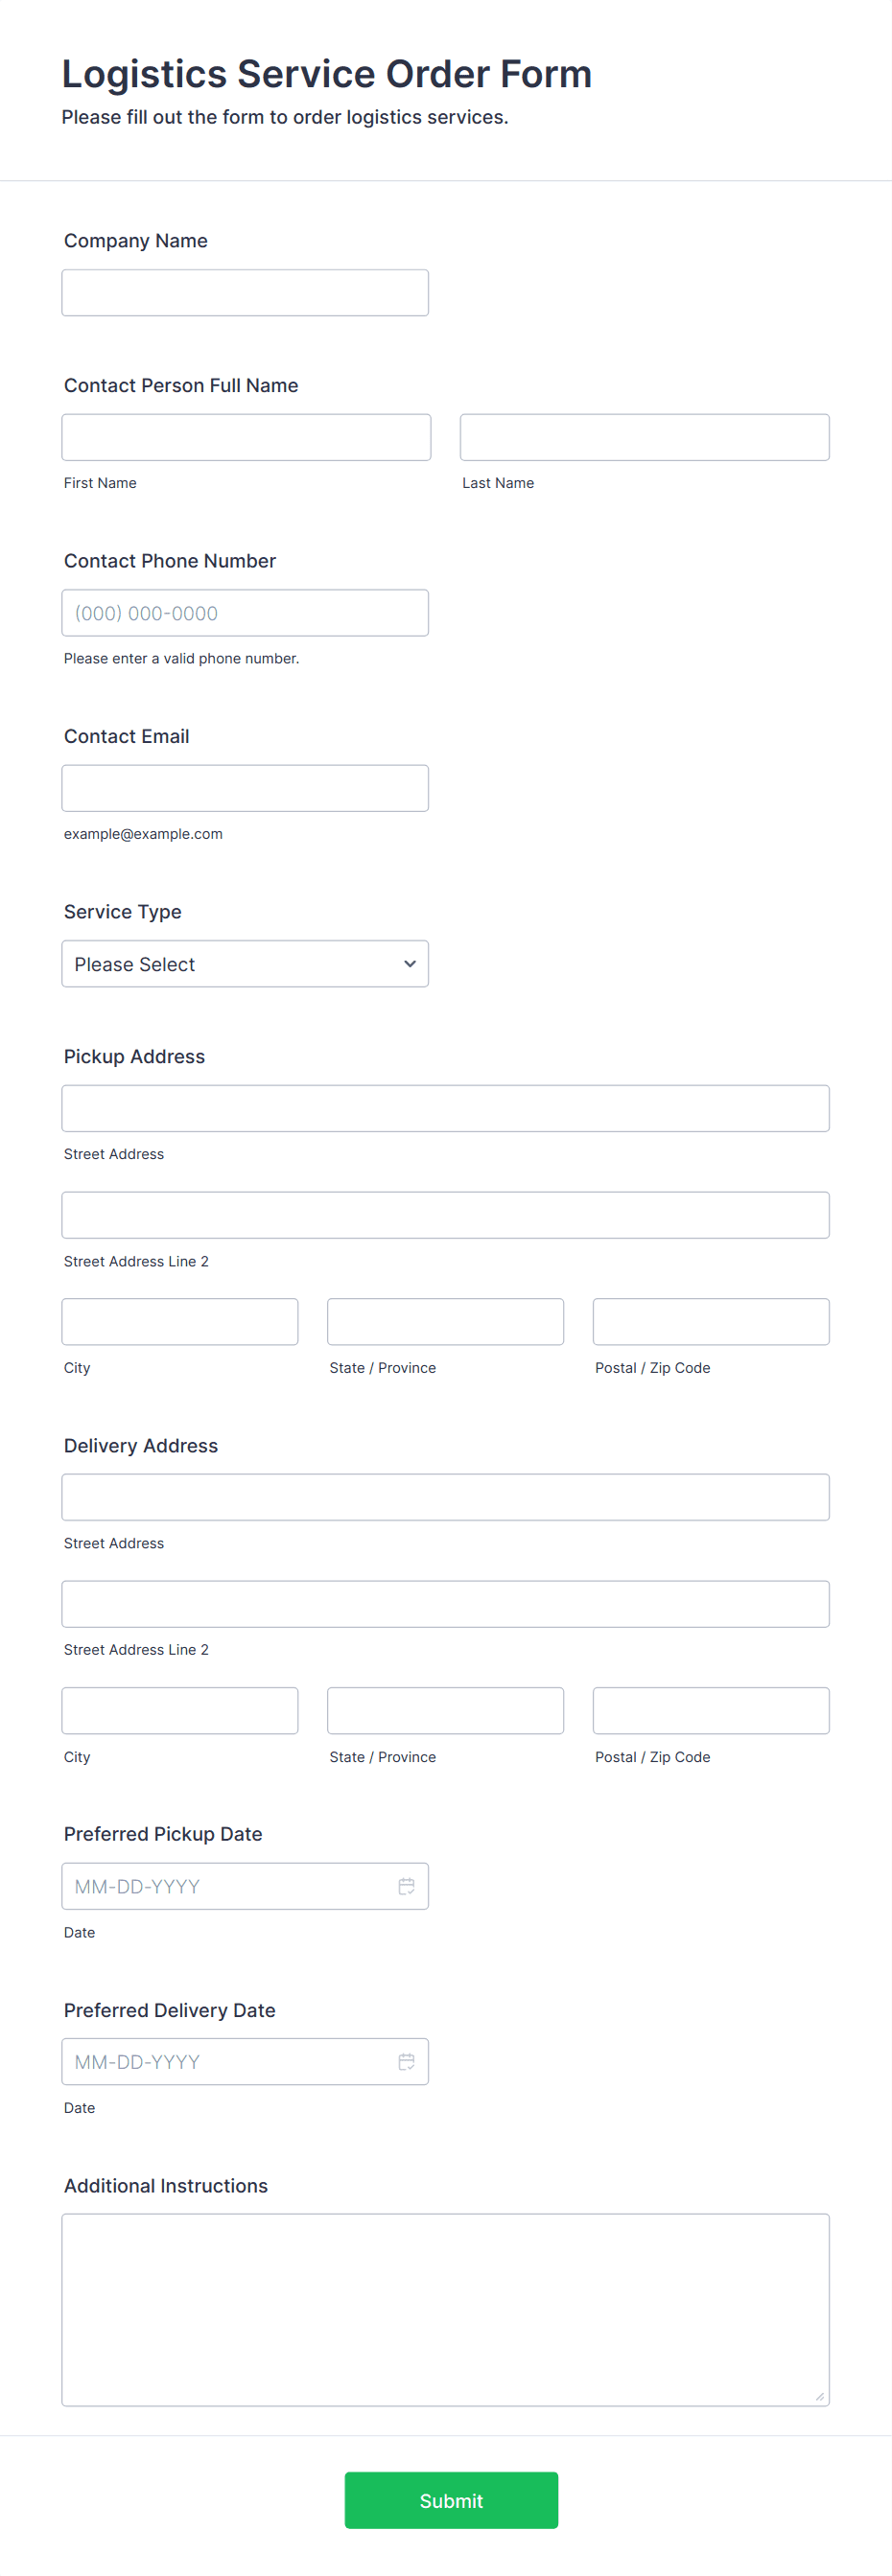Select the Contact Phone Number field
892x2576 pixels.
click(x=245, y=613)
